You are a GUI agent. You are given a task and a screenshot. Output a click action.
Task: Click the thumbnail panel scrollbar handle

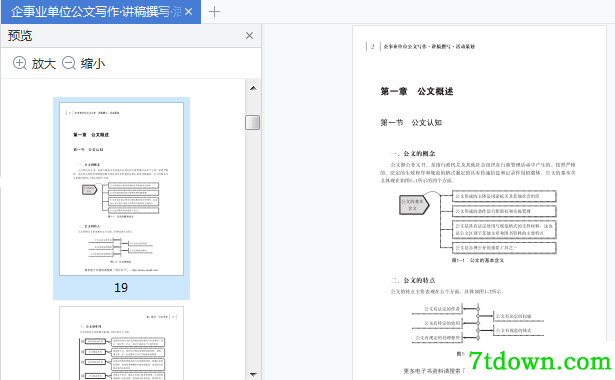pyautogui.click(x=253, y=122)
